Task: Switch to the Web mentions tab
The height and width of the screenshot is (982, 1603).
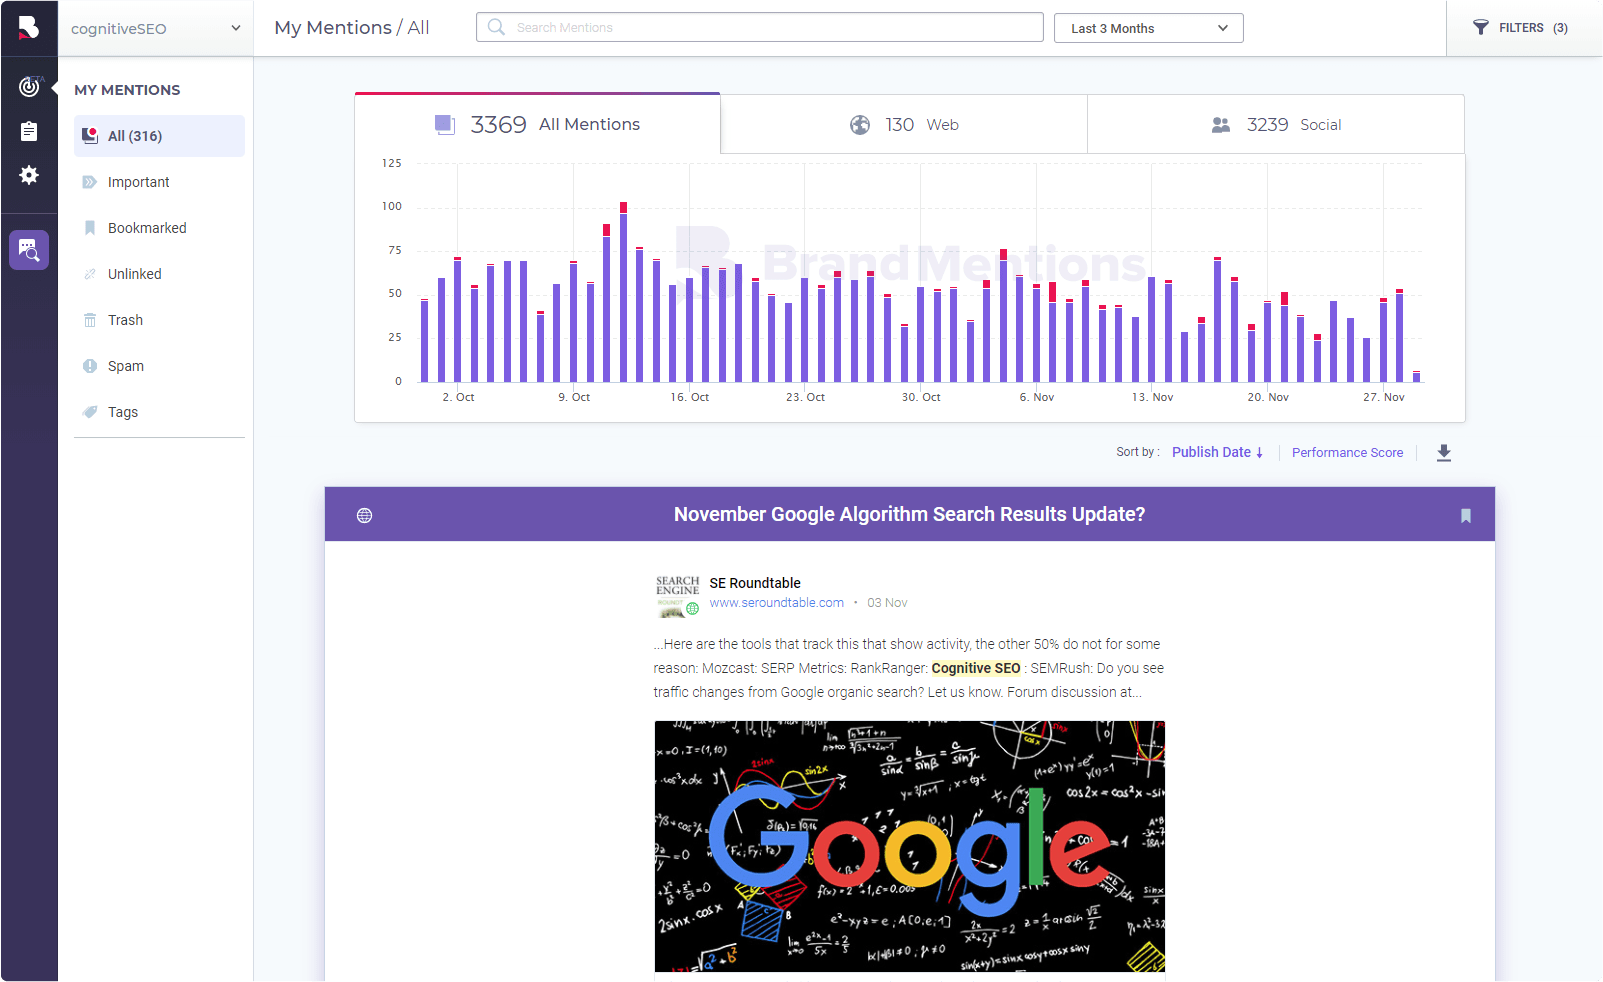Action: [903, 124]
